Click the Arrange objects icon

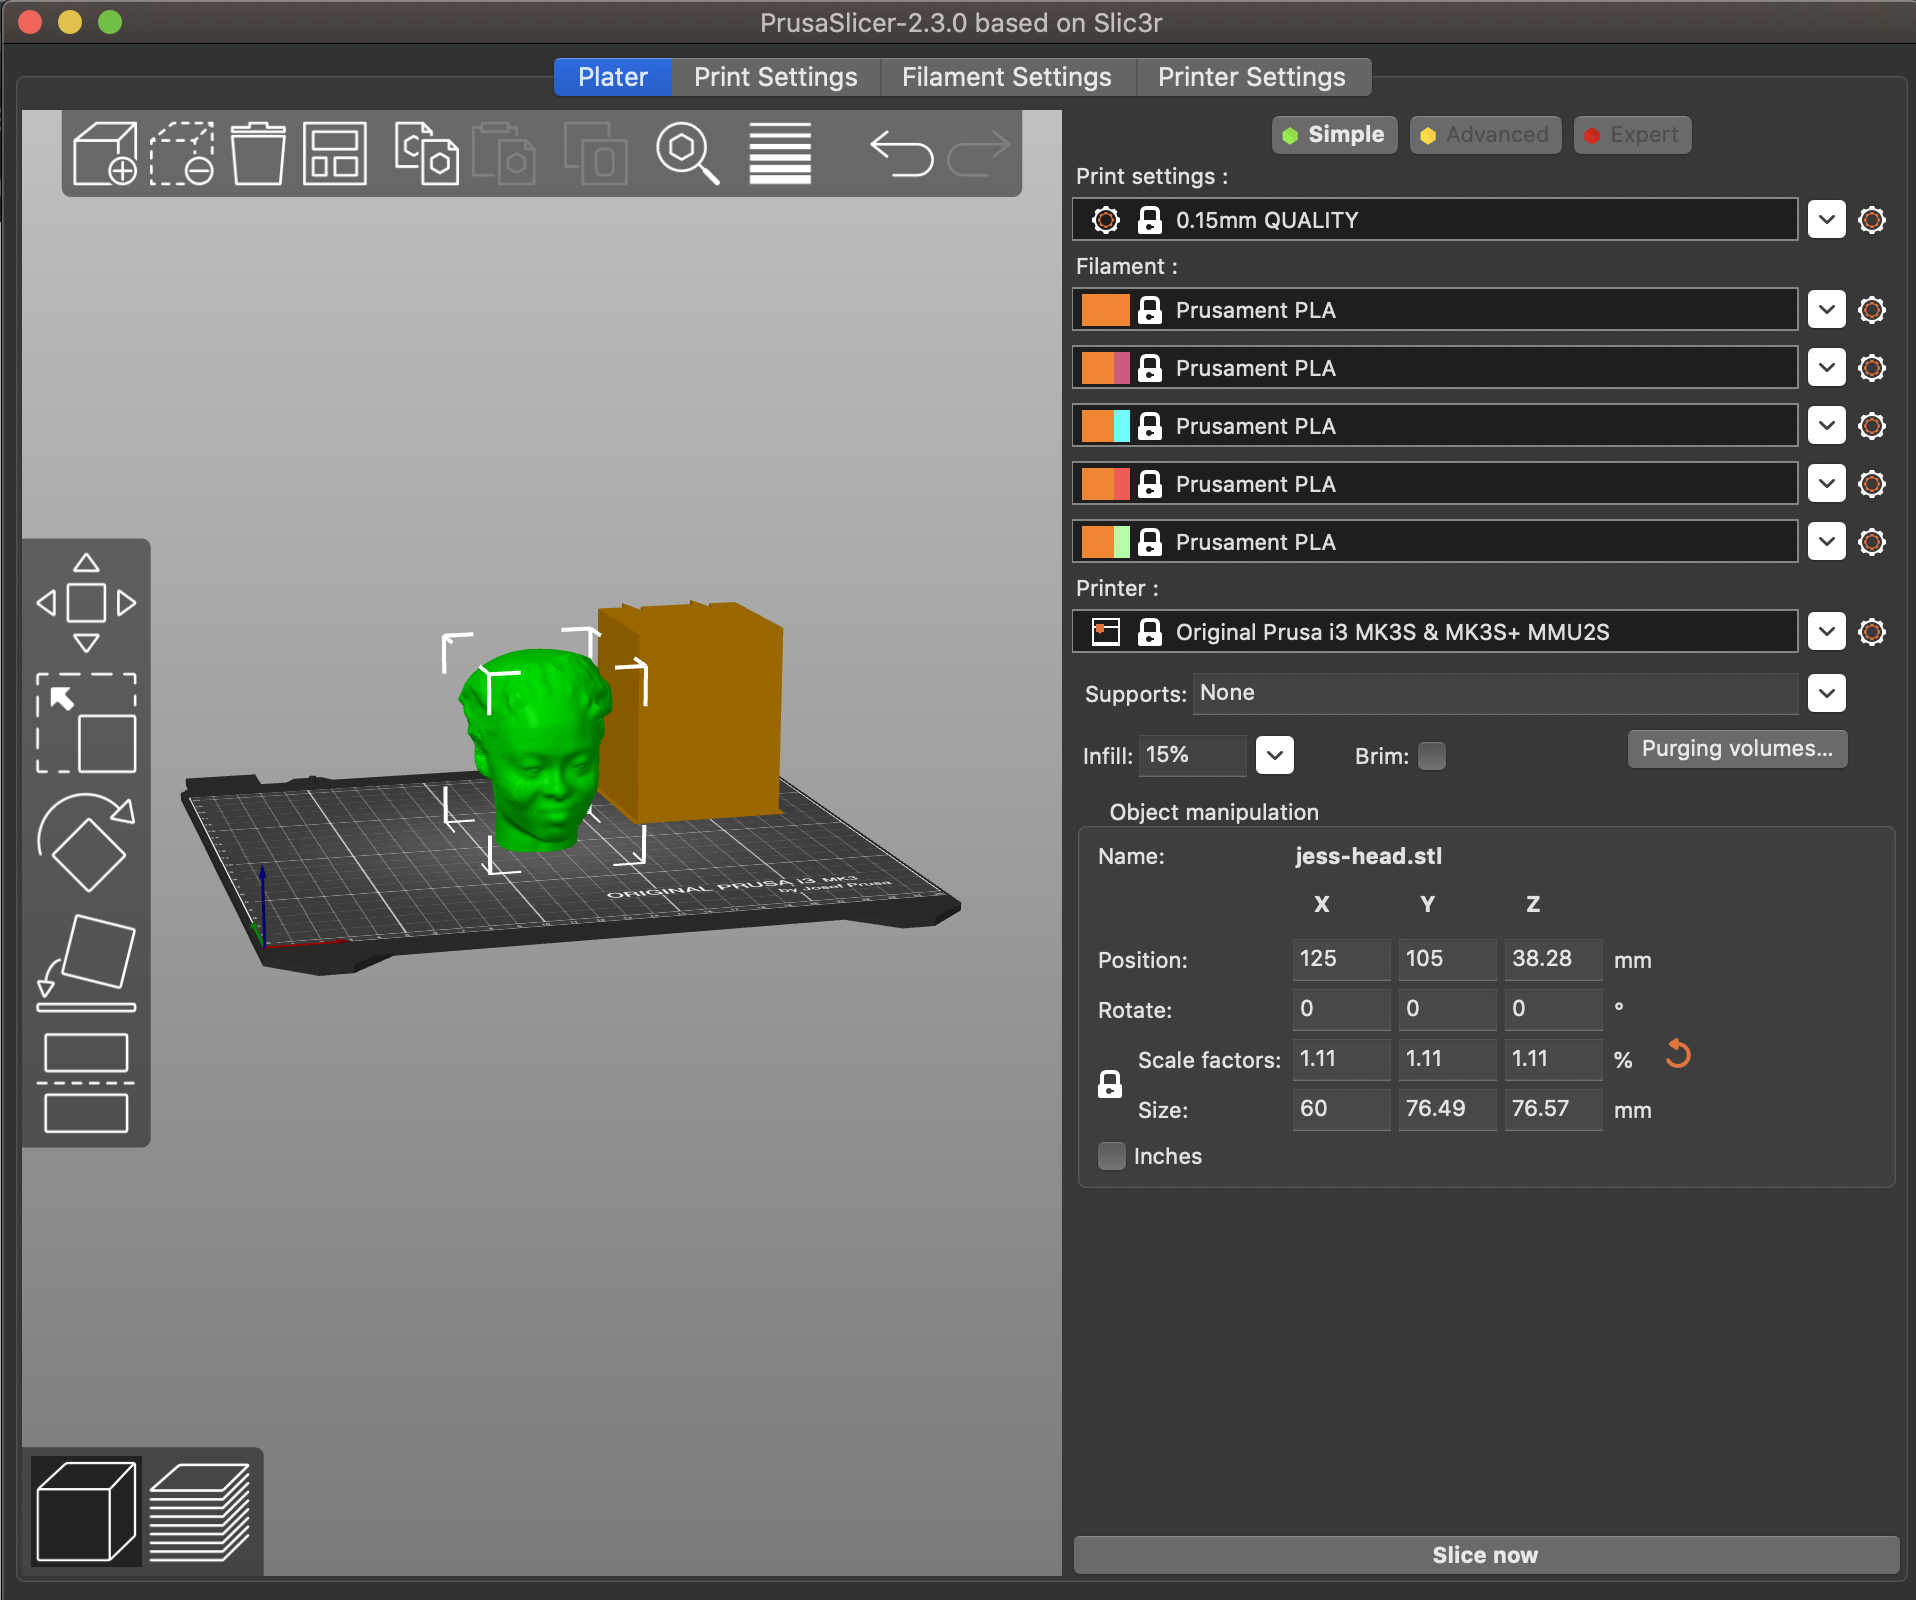[335, 153]
